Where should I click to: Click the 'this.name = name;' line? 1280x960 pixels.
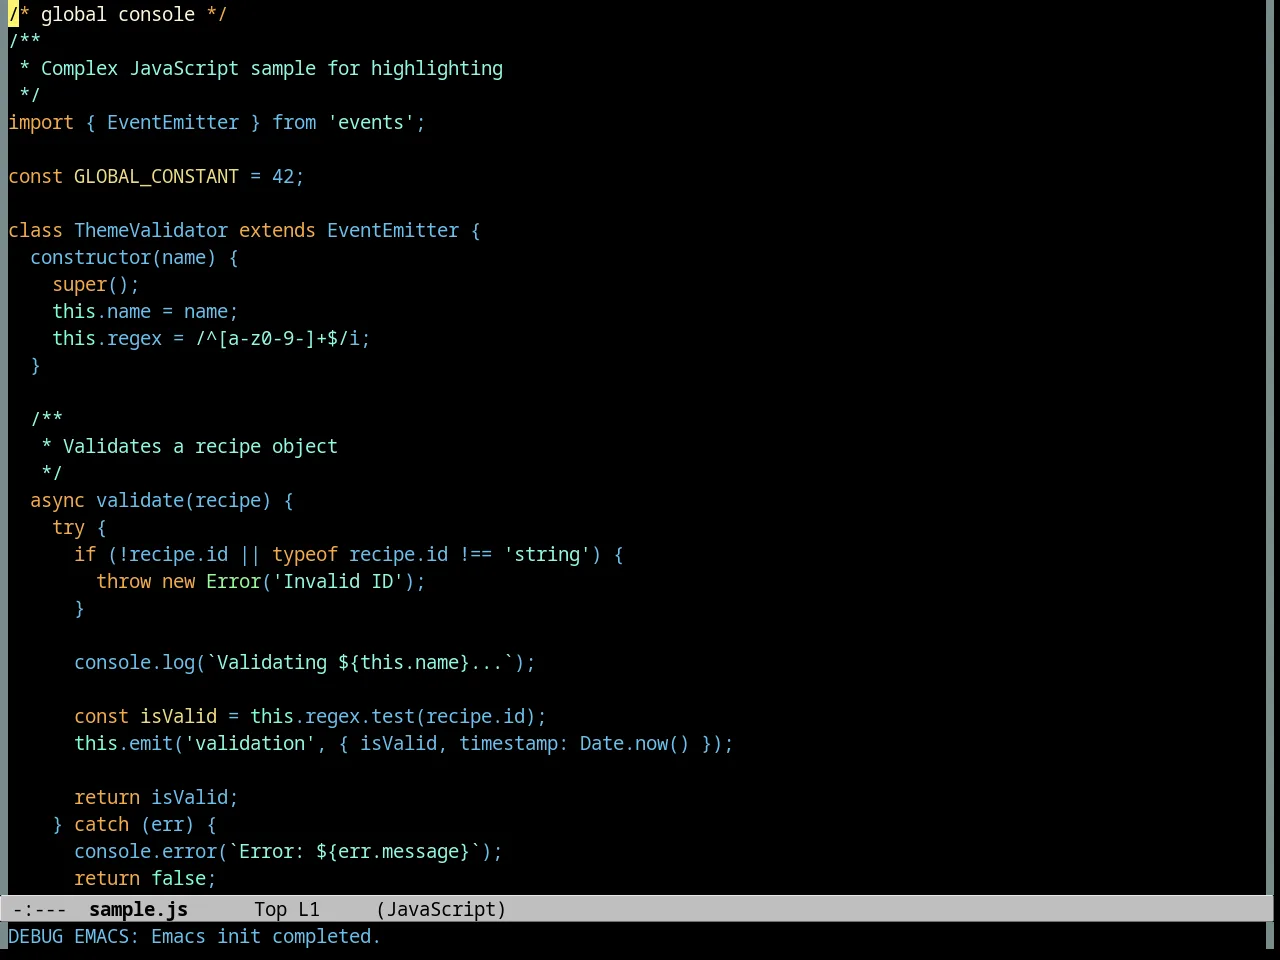click(x=145, y=311)
